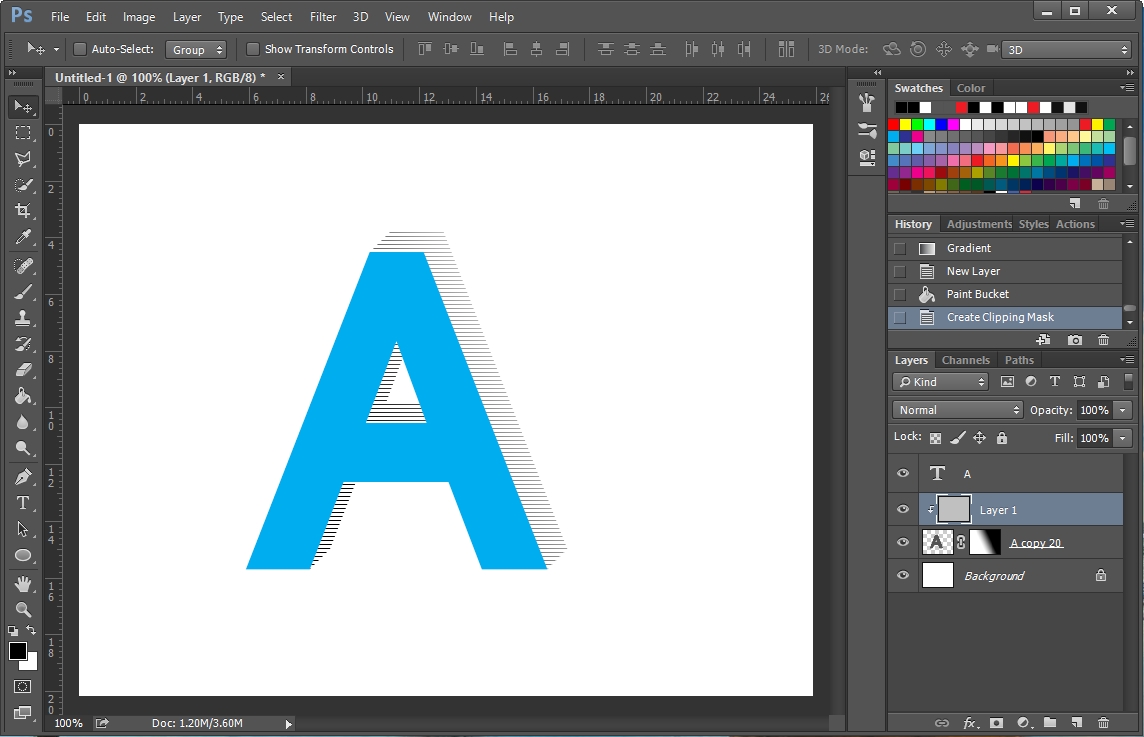Screen dimensions: 1144x737
Task: Open the Fill slider dropdown arrow
Action: click(x=1124, y=438)
